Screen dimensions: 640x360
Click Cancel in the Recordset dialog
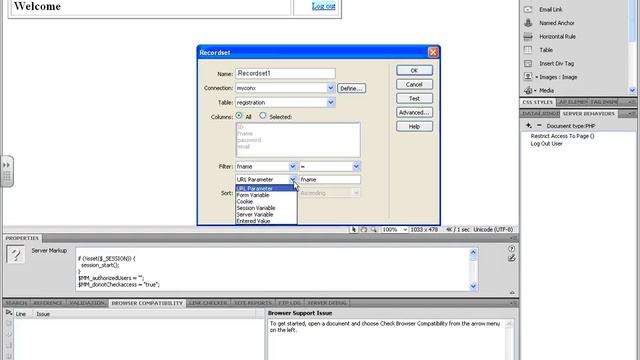pos(414,84)
